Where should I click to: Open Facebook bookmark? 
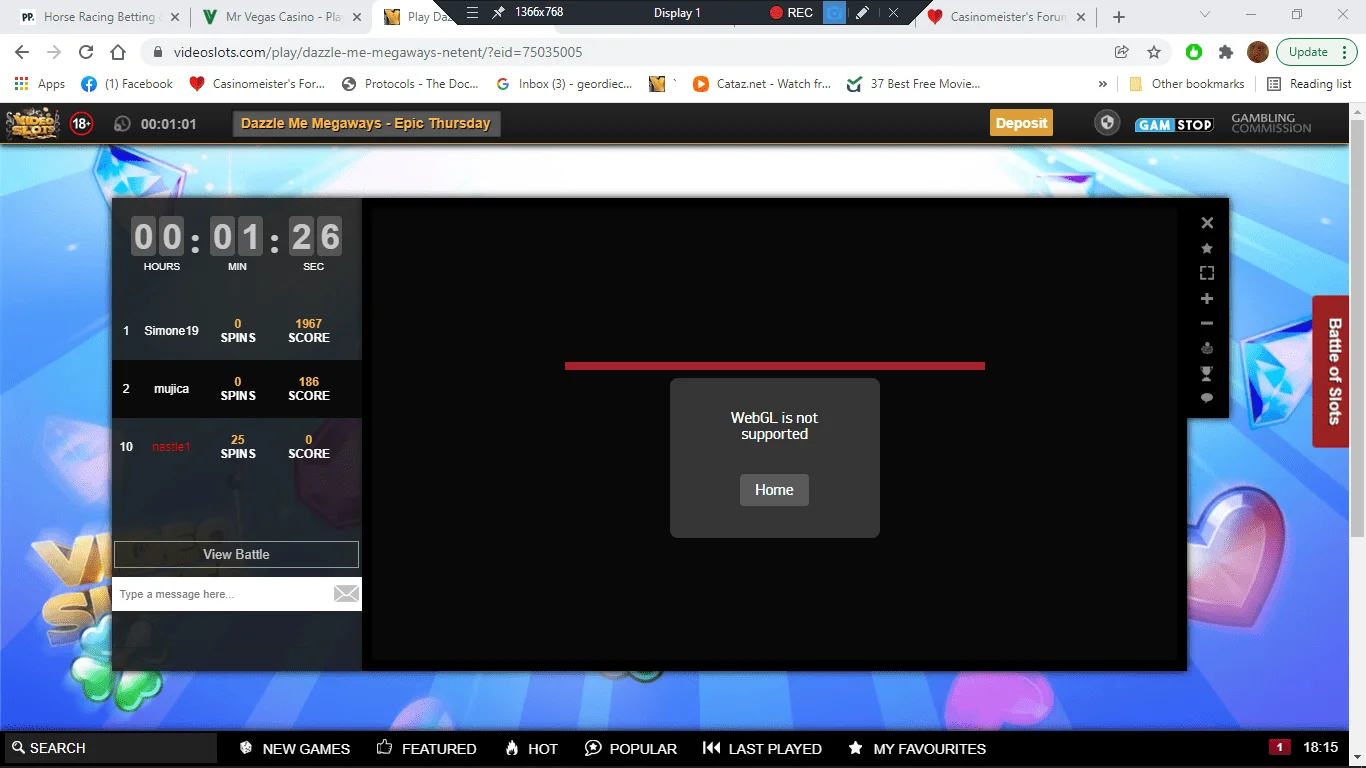(x=127, y=84)
